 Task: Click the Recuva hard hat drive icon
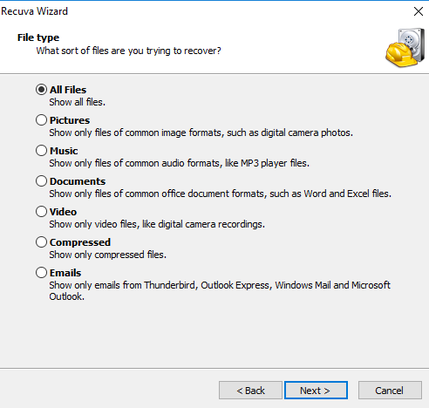(405, 48)
